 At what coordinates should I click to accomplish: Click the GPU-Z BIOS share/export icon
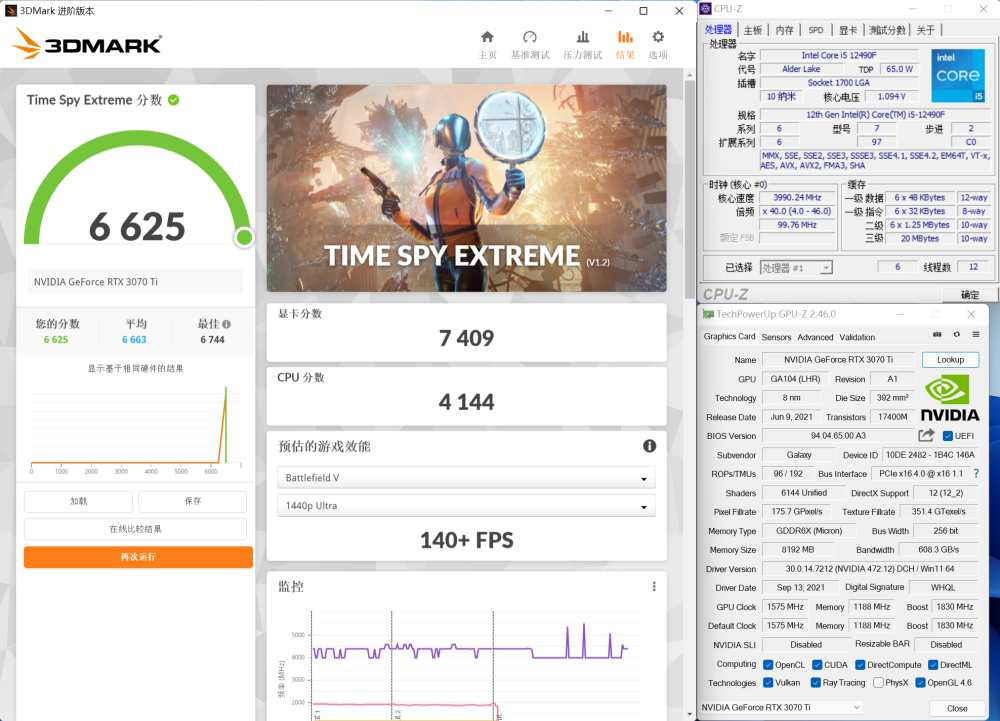(926, 435)
